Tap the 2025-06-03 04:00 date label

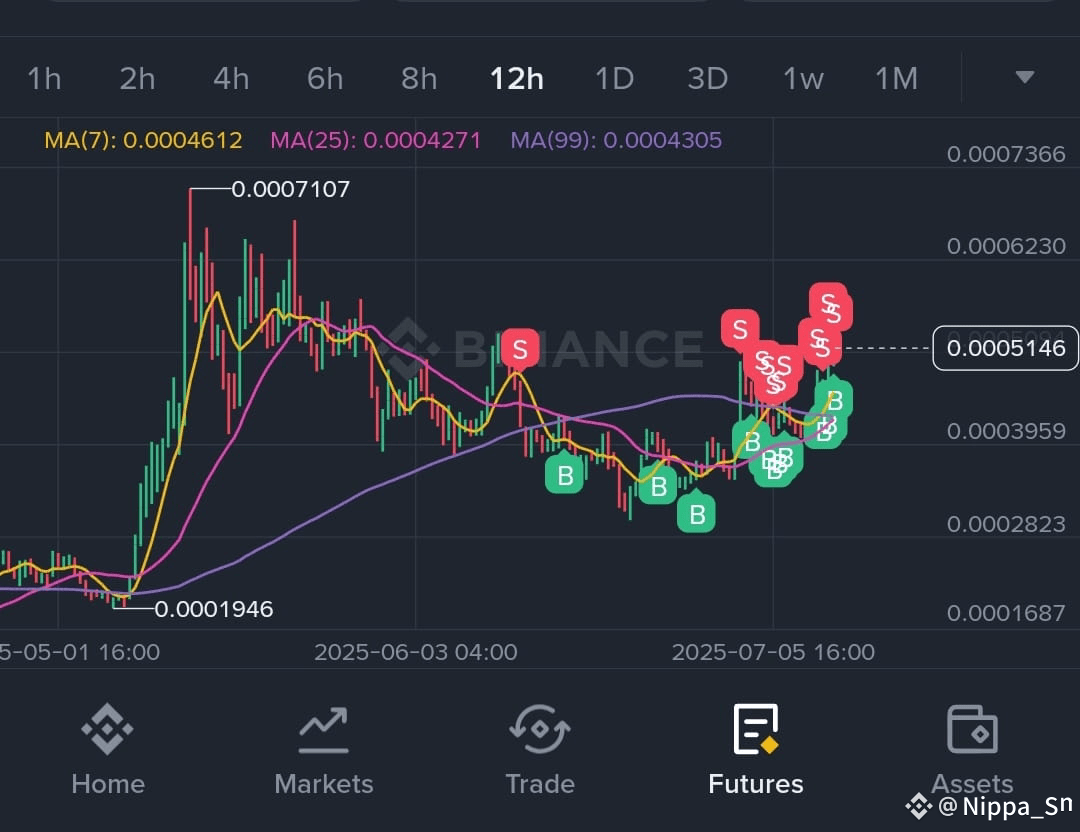pos(415,652)
